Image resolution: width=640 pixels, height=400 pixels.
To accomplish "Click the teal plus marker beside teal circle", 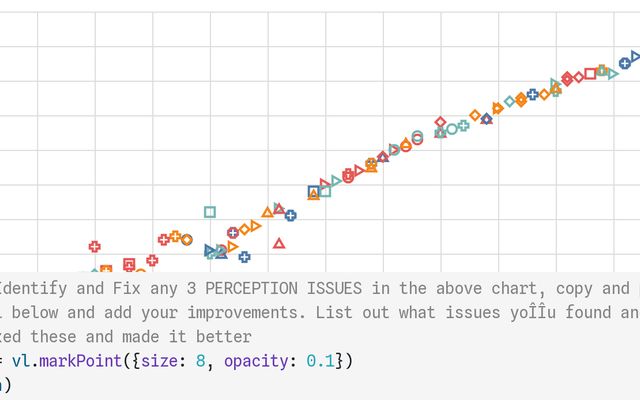I will coord(463,126).
